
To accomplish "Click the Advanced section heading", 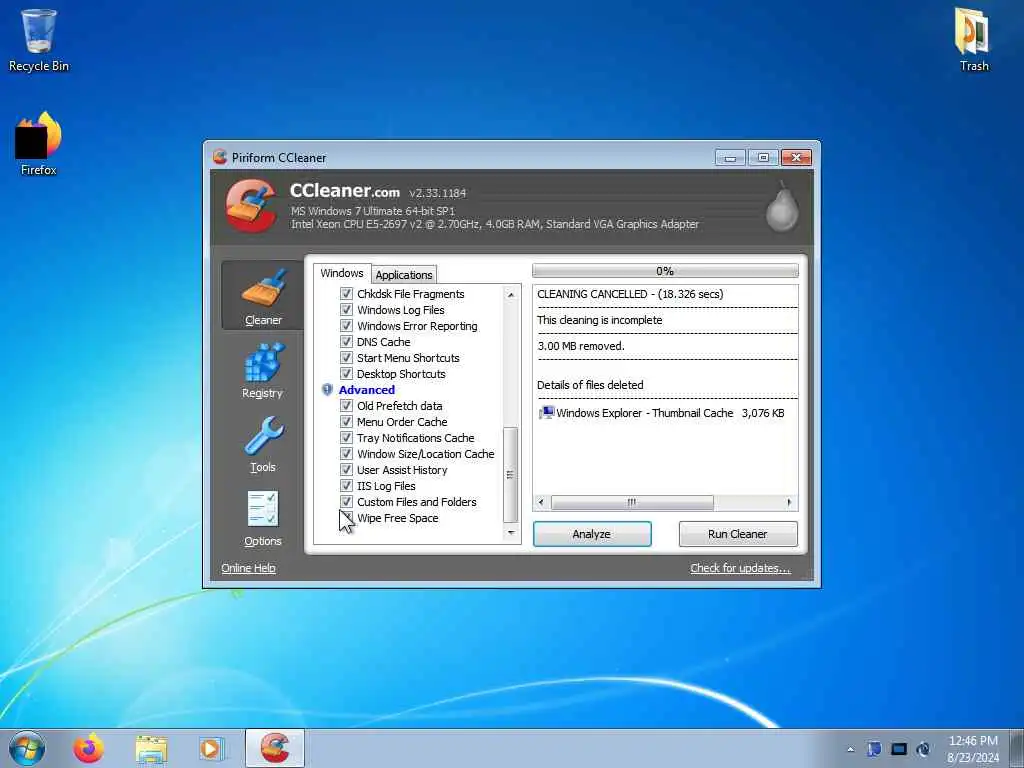I will coord(366,390).
